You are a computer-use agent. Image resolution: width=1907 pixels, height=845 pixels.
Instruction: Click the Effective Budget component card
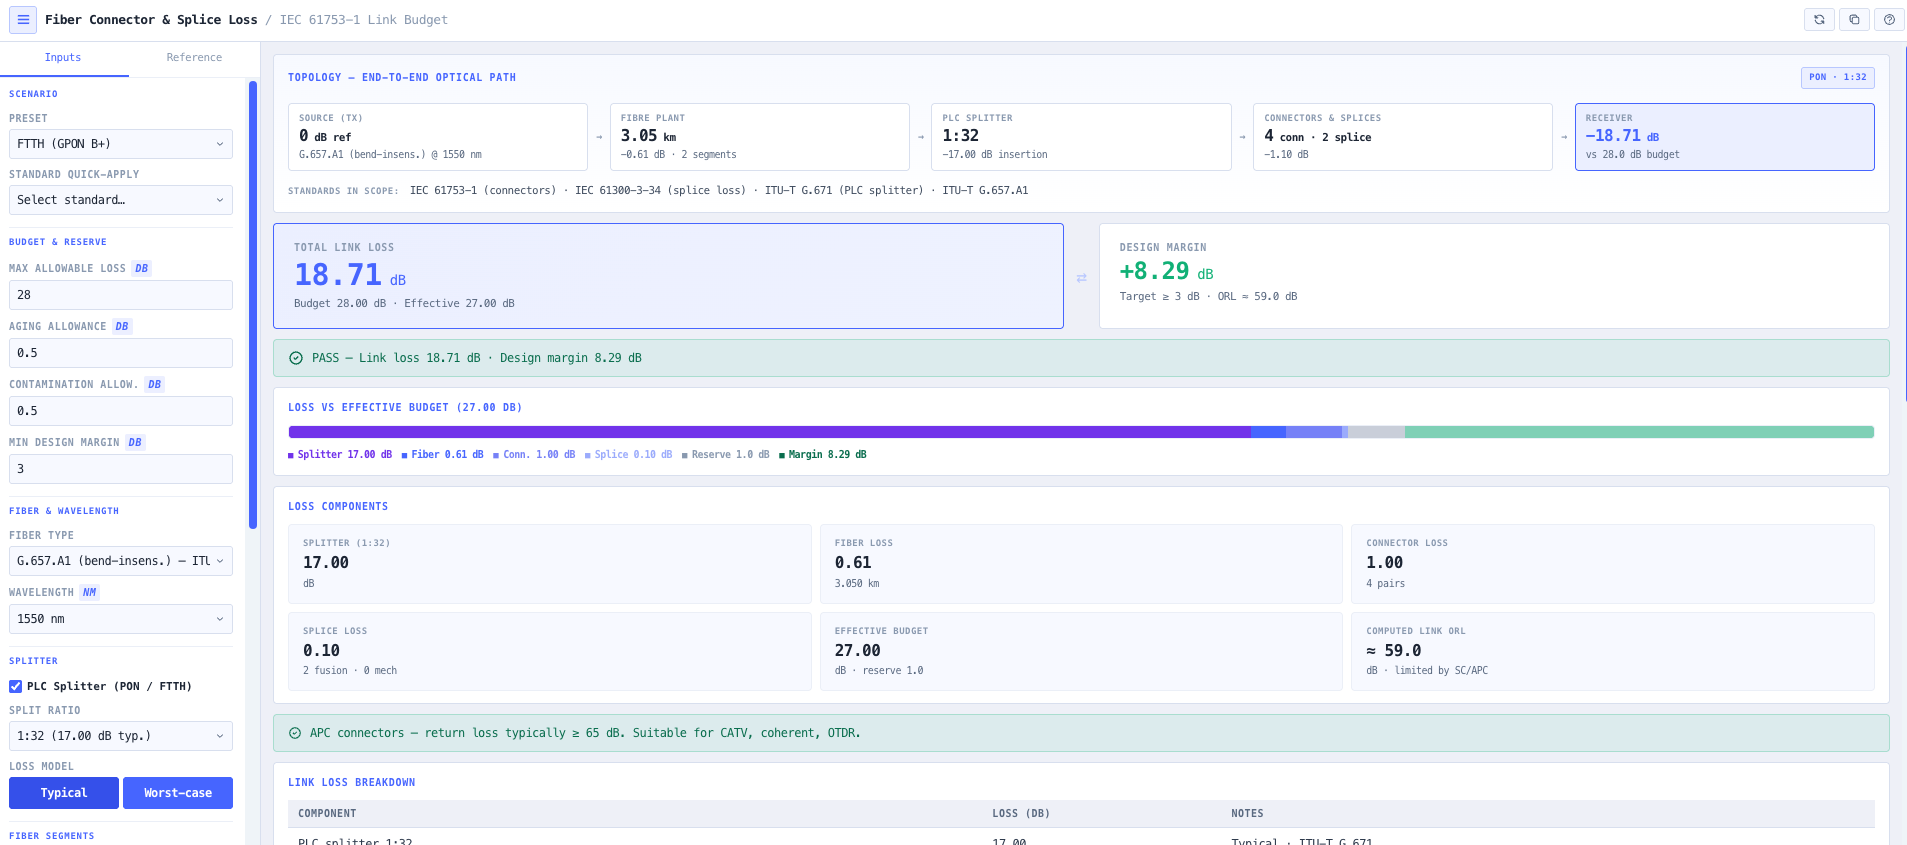coord(1081,651)
